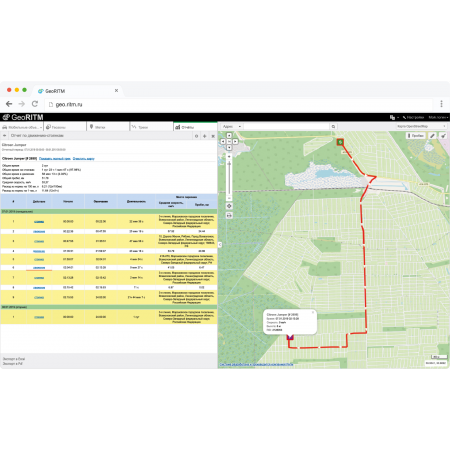Image resolution: width=450 pixels, height=450 pixels.
Task: Select the pencil ruler tool on map
Action: [x=432, y=136]
